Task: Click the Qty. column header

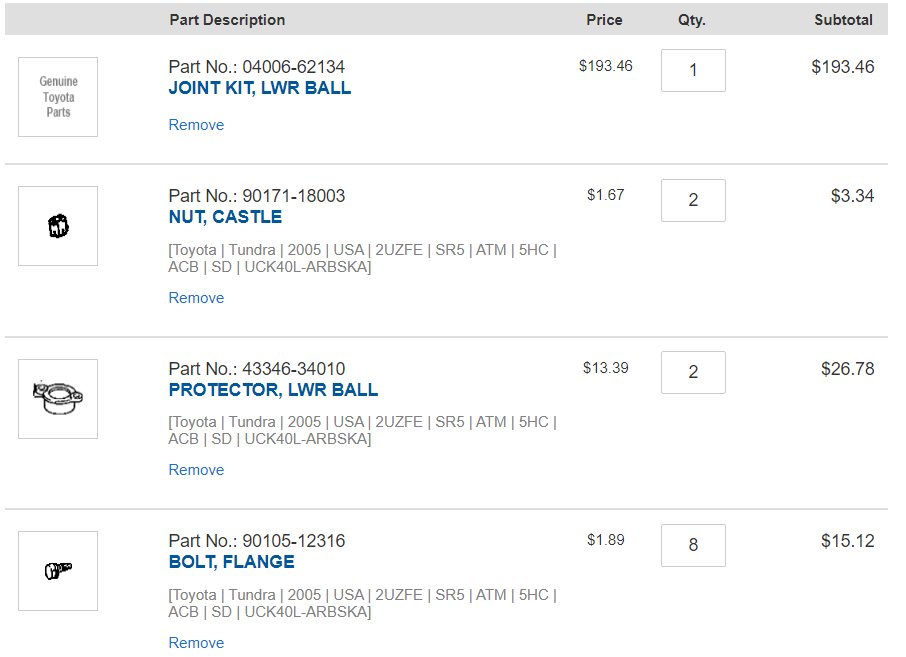Action: click(x=692, y=20)
